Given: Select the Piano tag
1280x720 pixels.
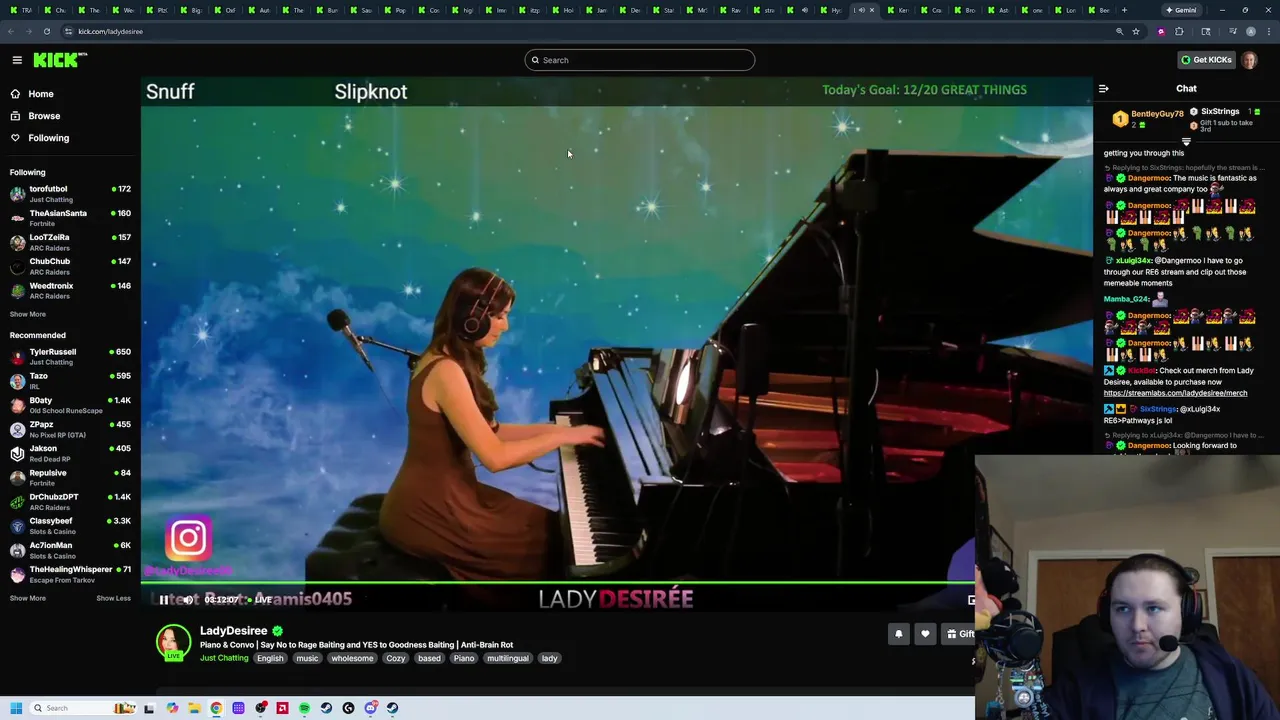Looking at the screenshot, I should [x=464, y=658].
